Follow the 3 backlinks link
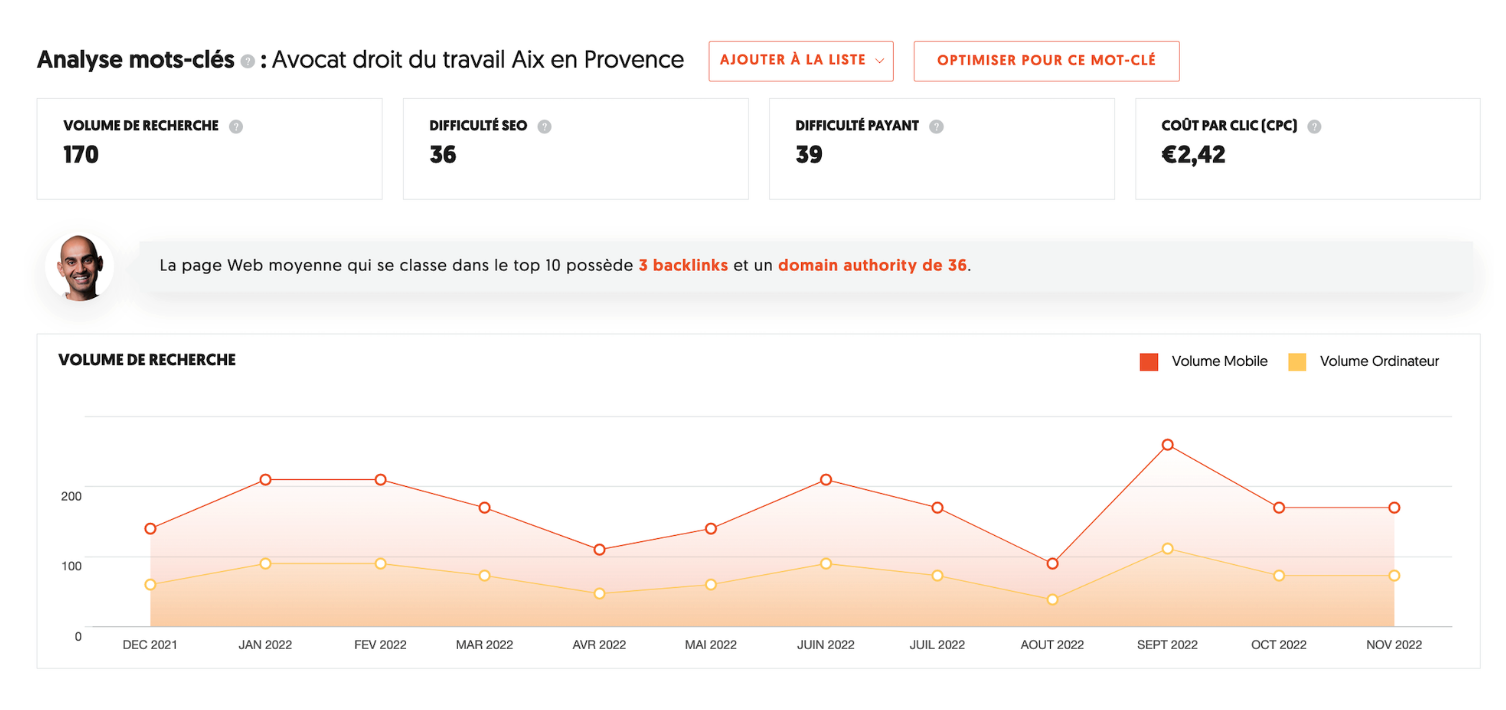1506x710 pixels. tap(683, 266)
